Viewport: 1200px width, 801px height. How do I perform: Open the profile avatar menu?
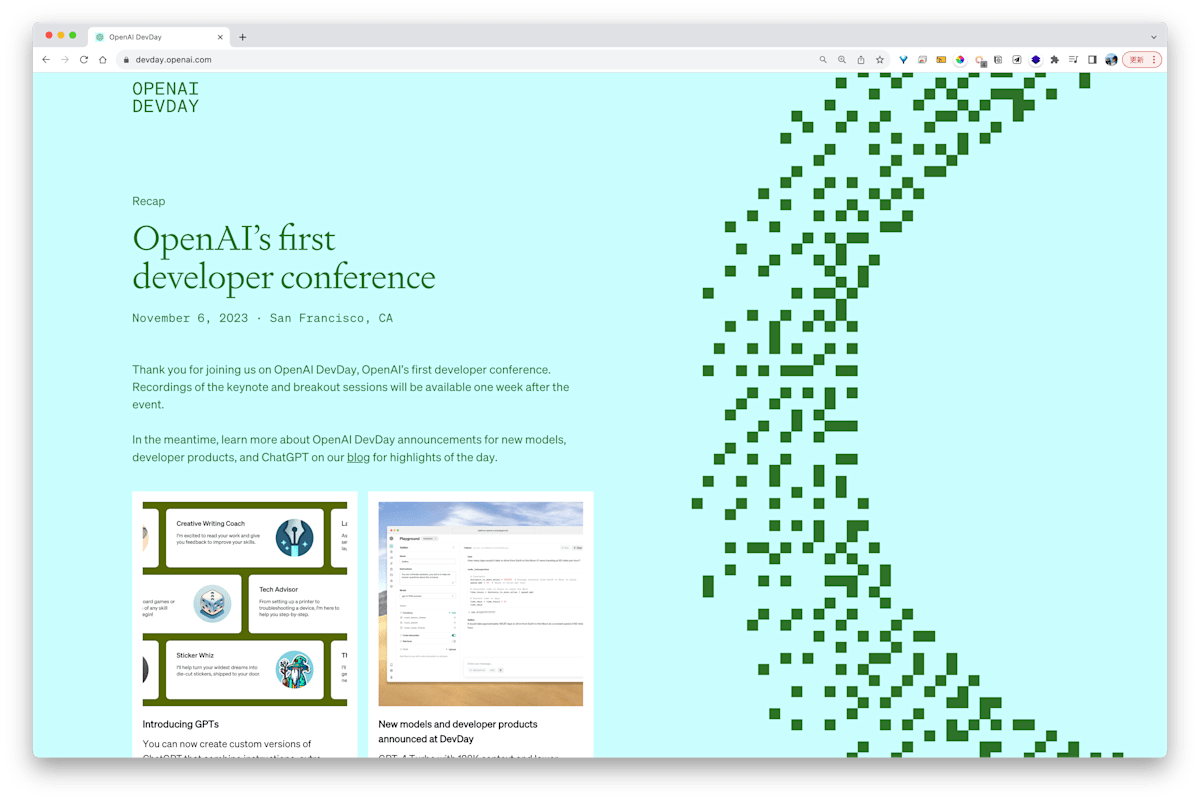pos(1111,60)
